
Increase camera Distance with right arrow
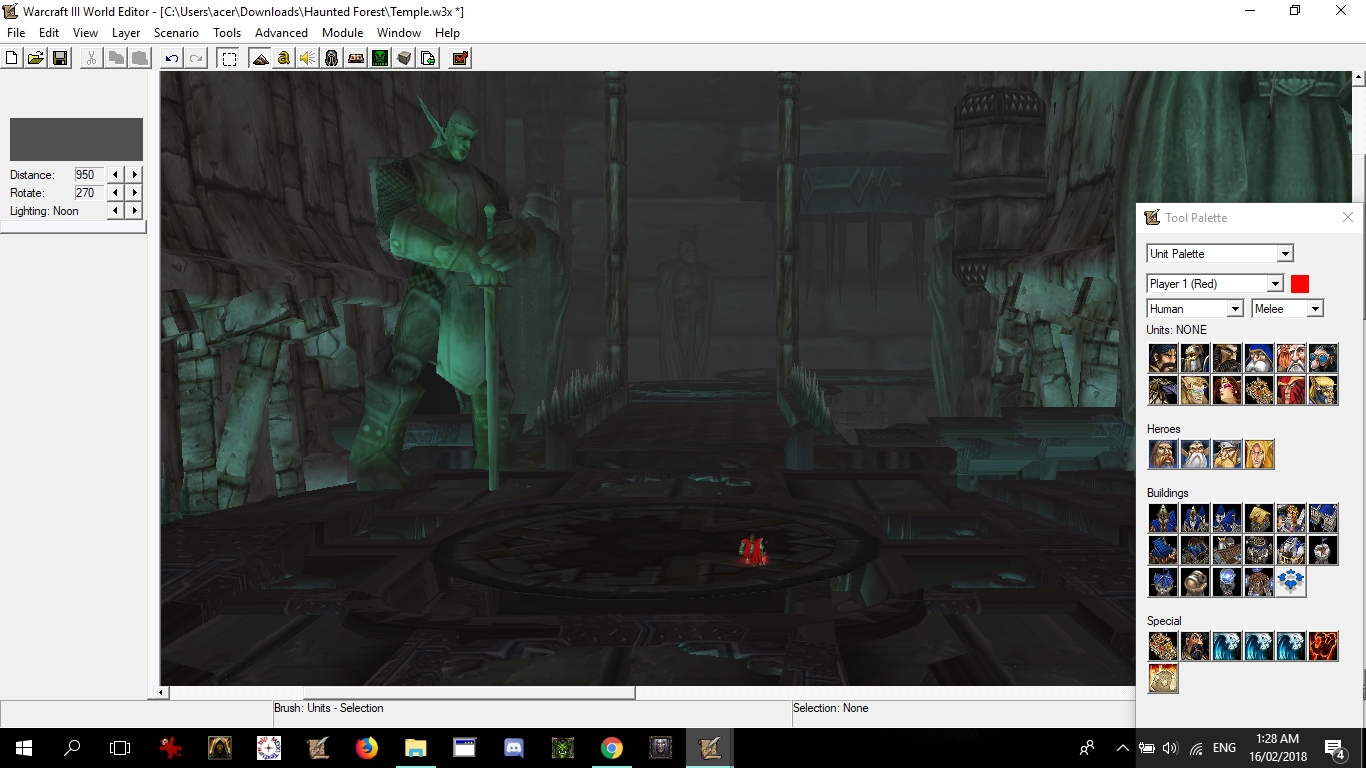[x=134, y=175]
